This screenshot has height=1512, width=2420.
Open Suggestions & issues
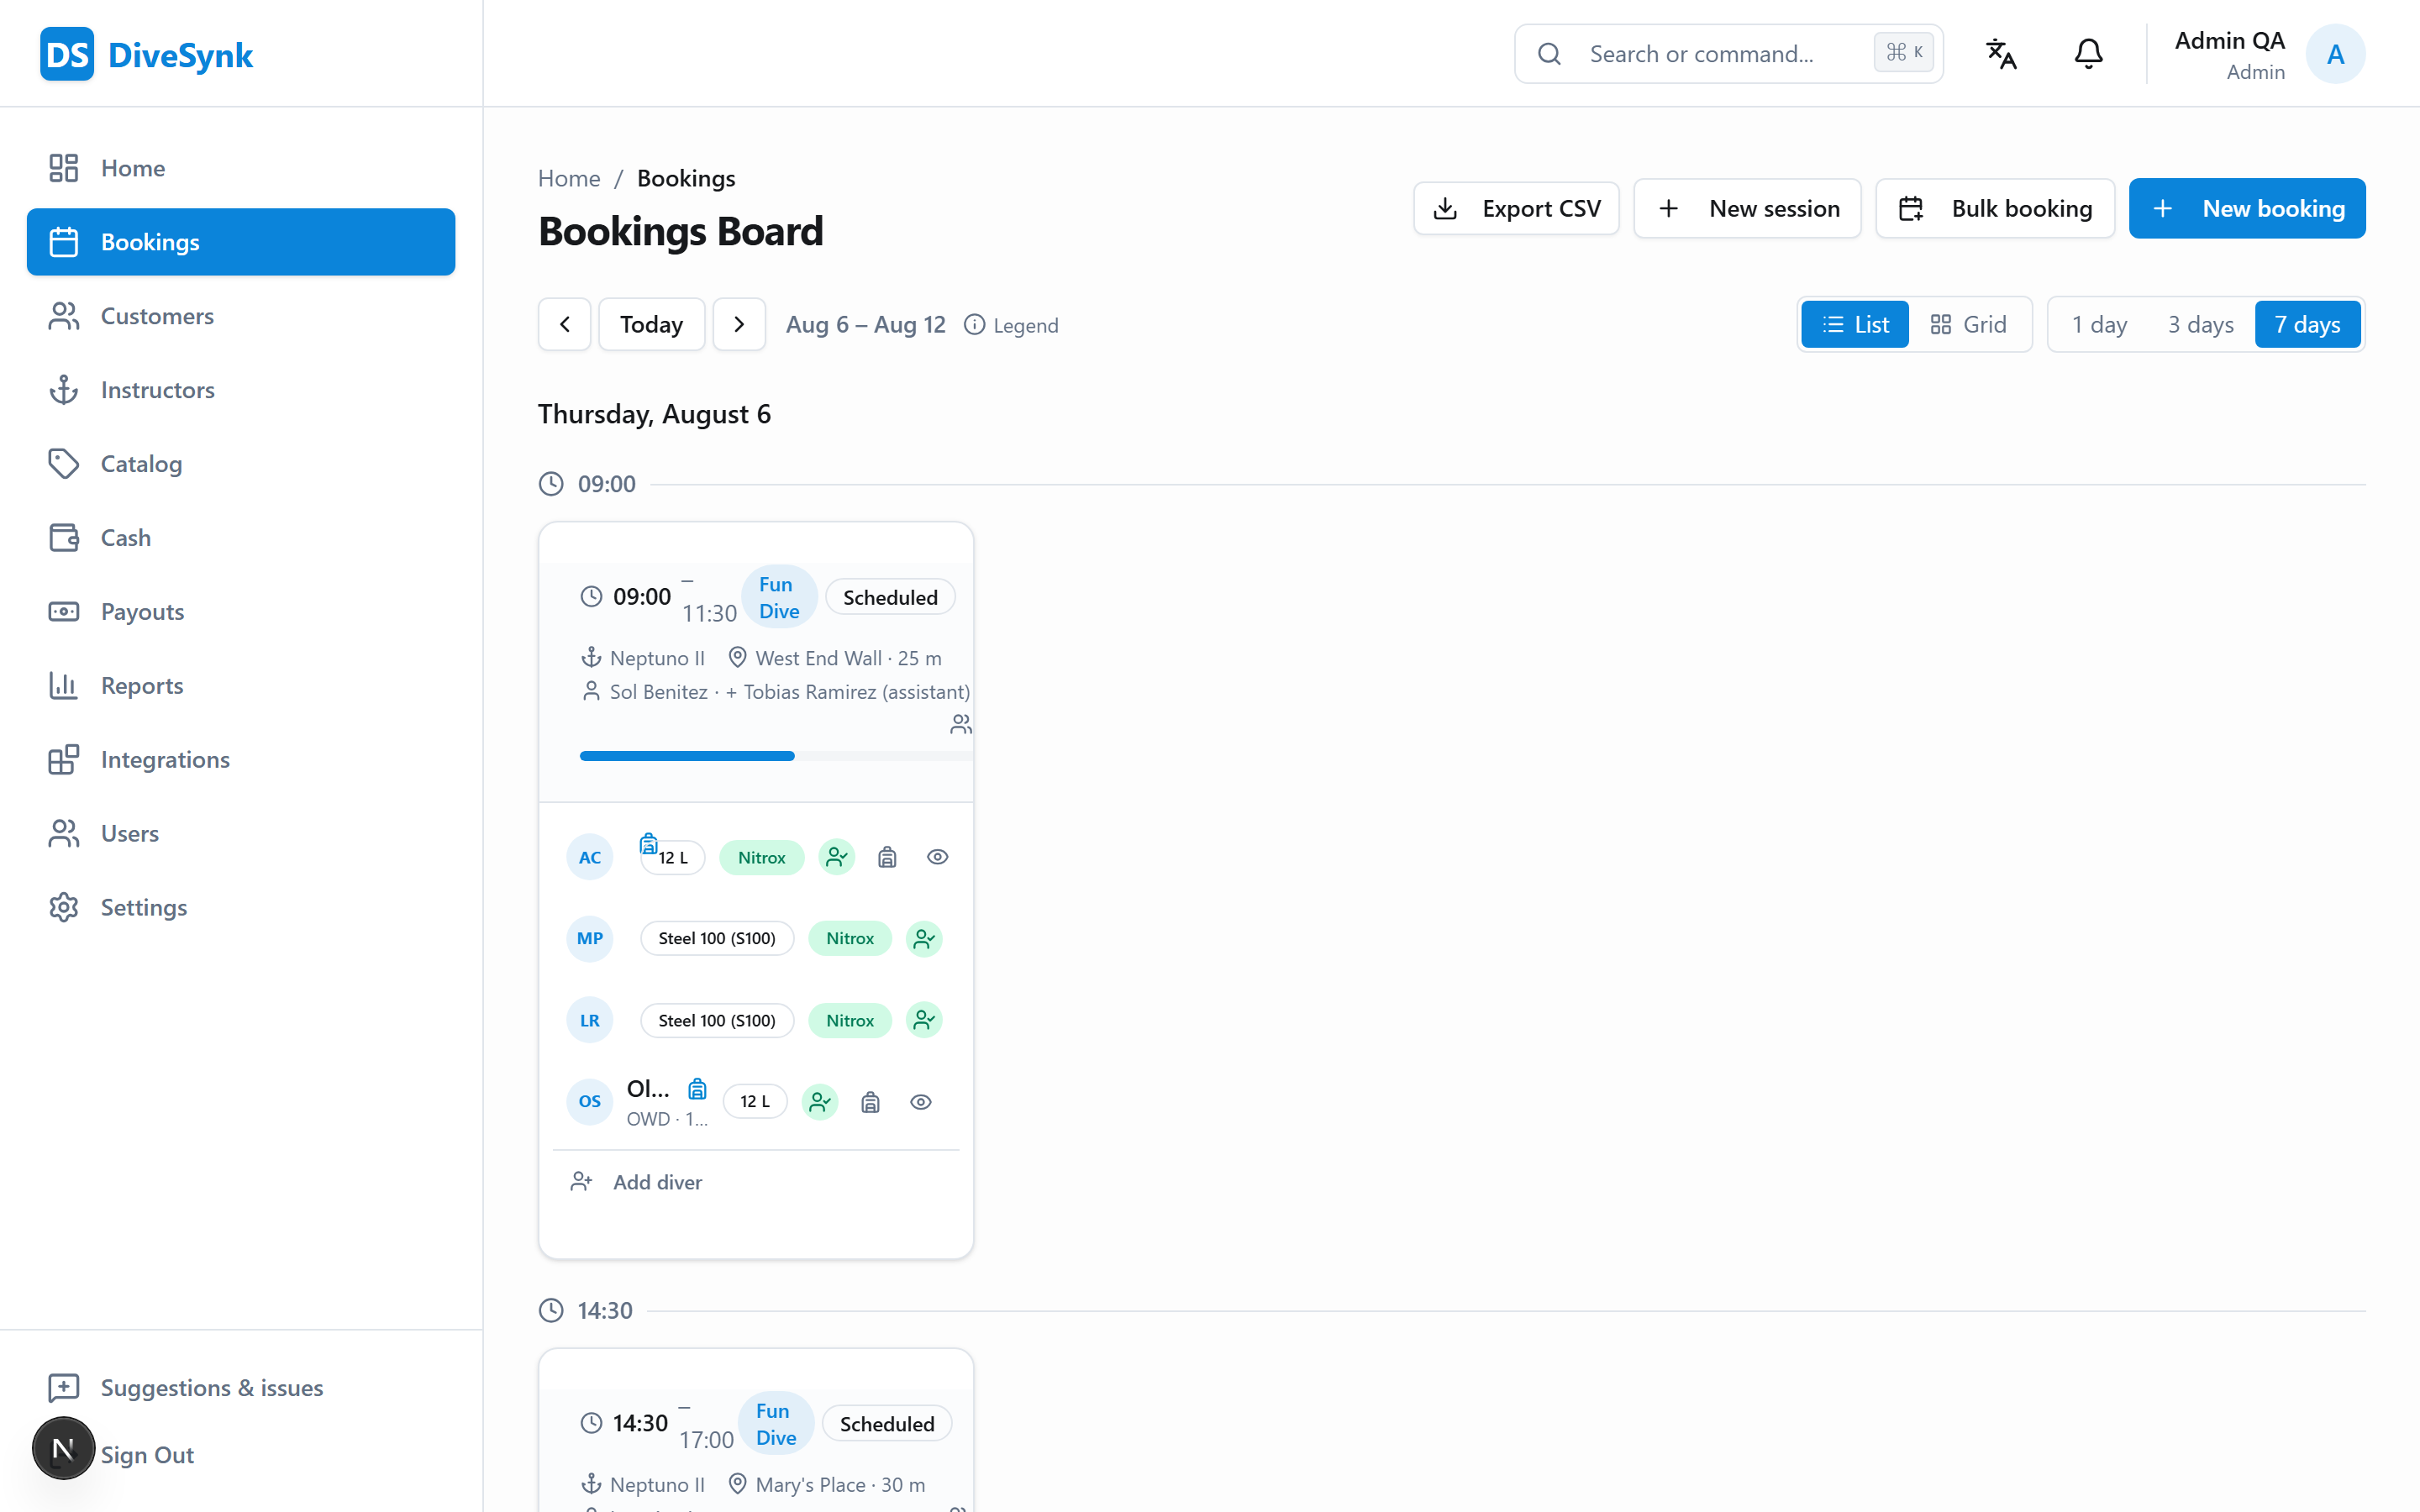point(241,1388)
